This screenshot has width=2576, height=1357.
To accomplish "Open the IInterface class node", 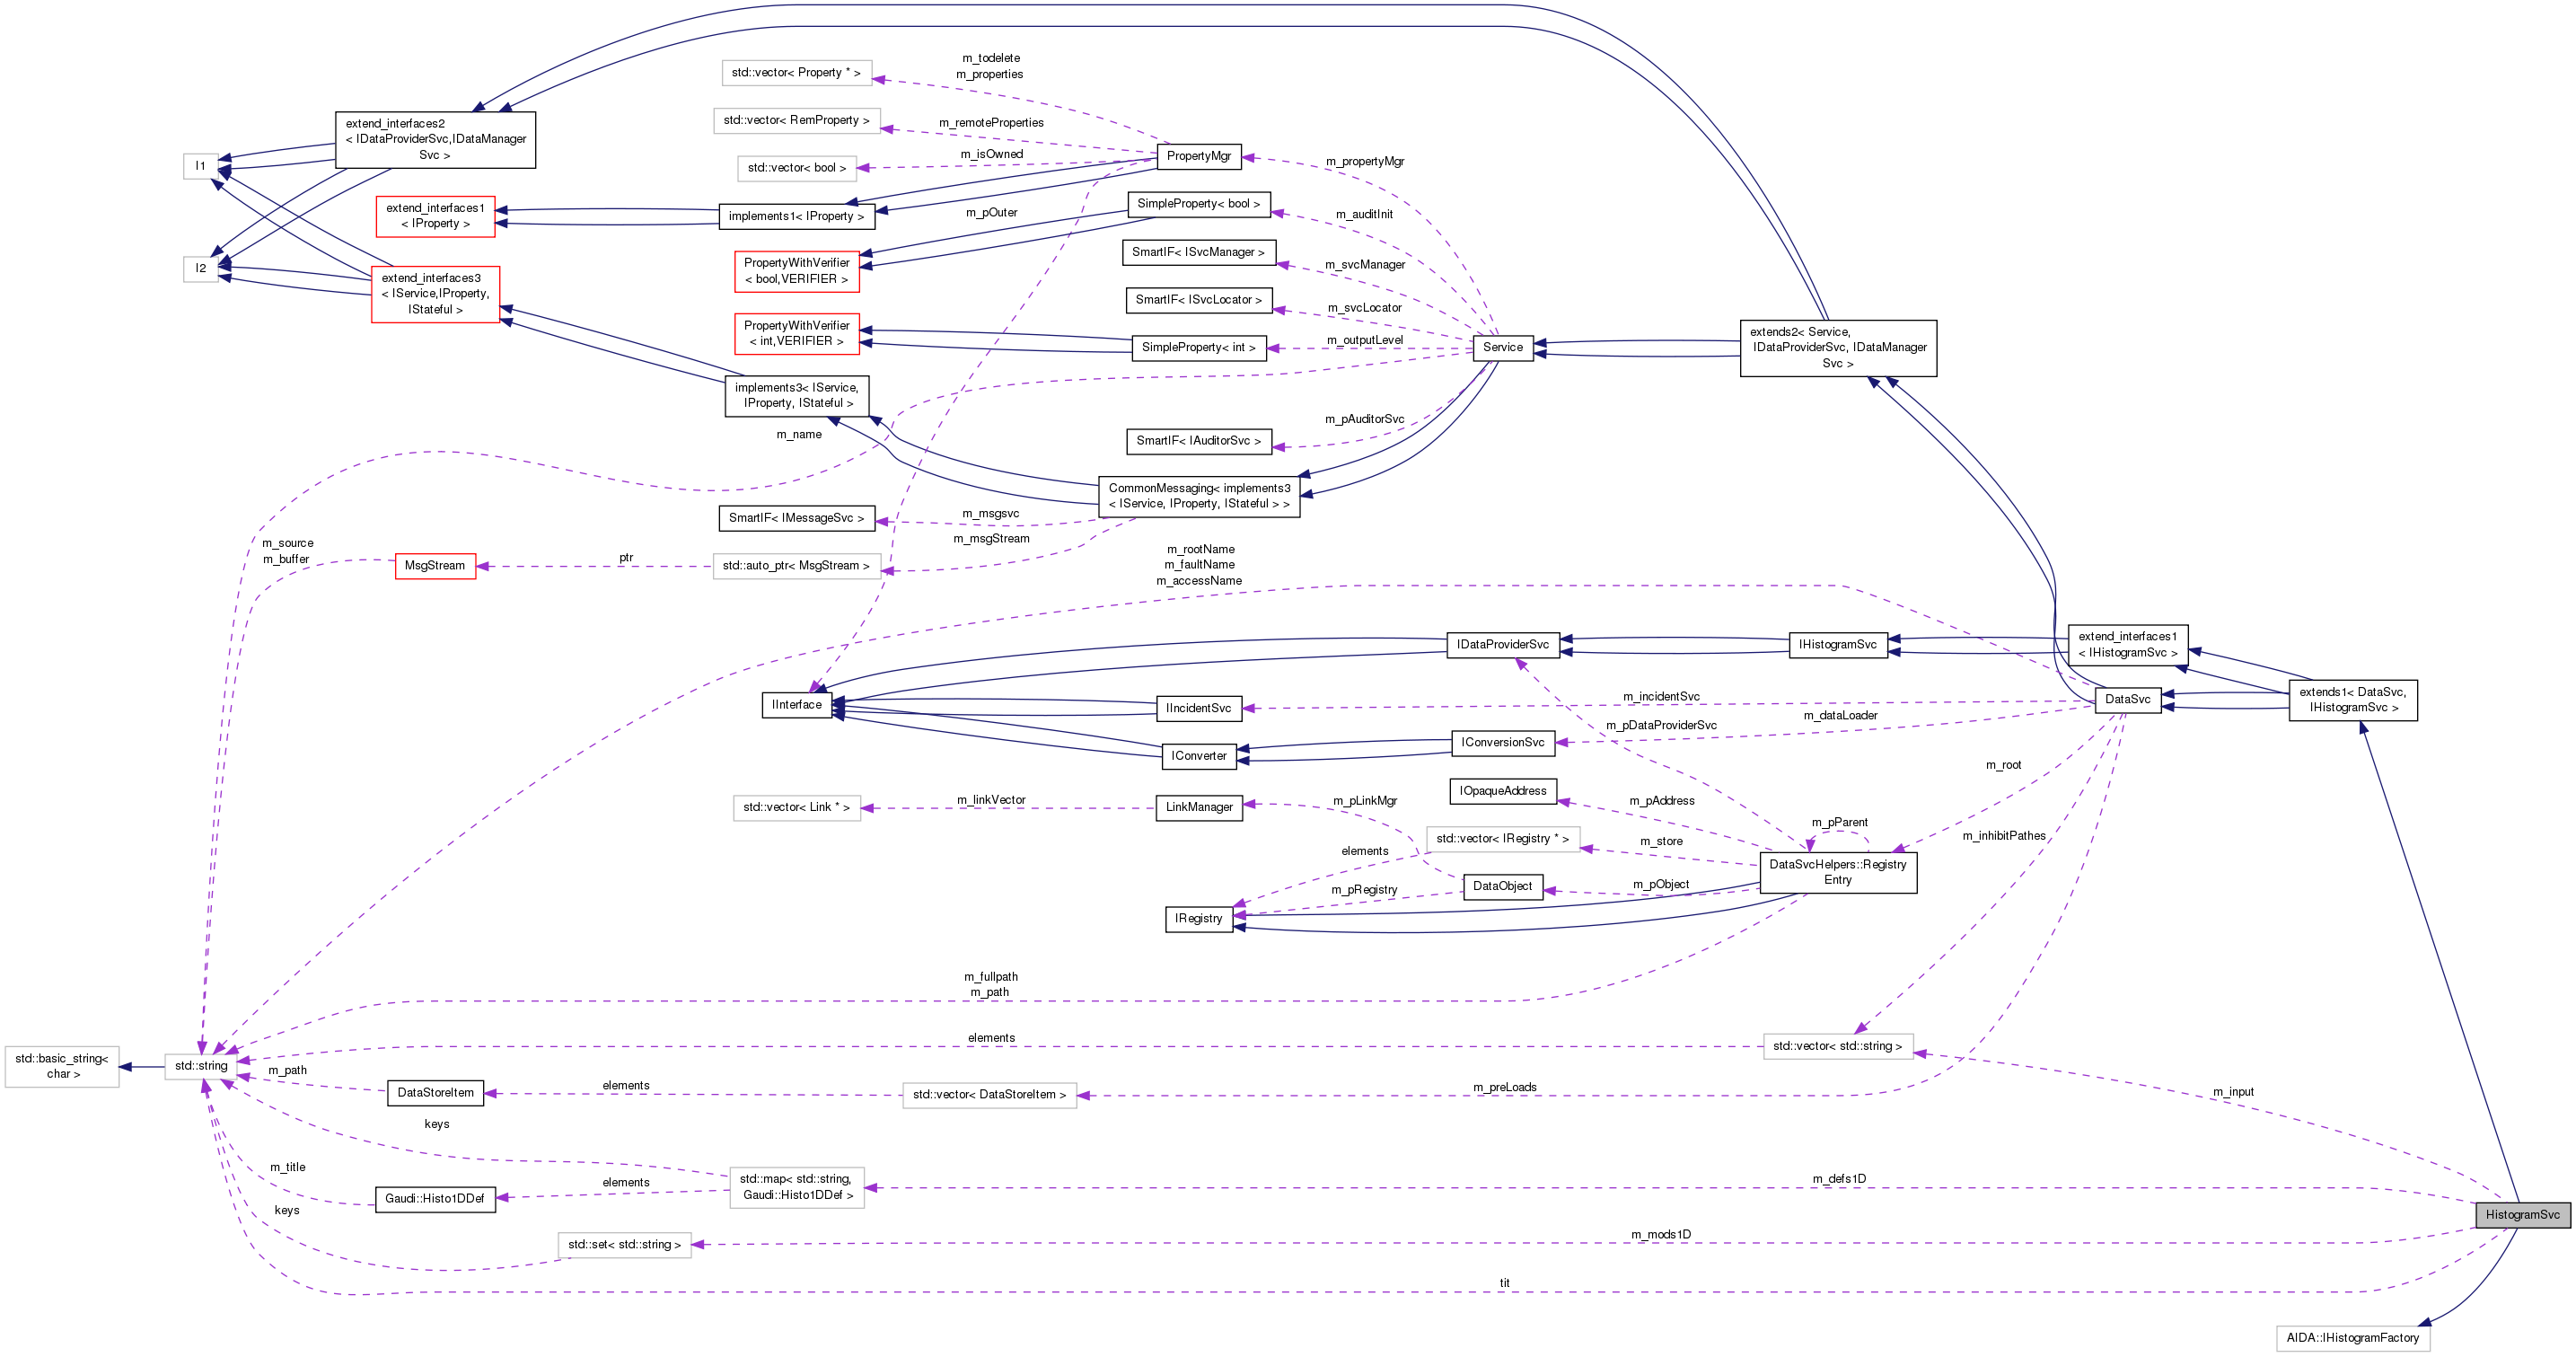I will coord(797,705).
